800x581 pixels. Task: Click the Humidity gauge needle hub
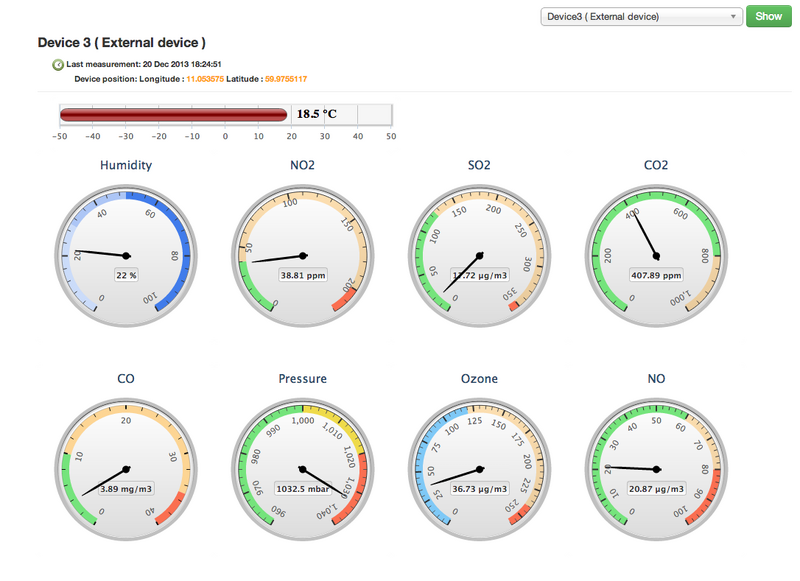tap(127, 256)
